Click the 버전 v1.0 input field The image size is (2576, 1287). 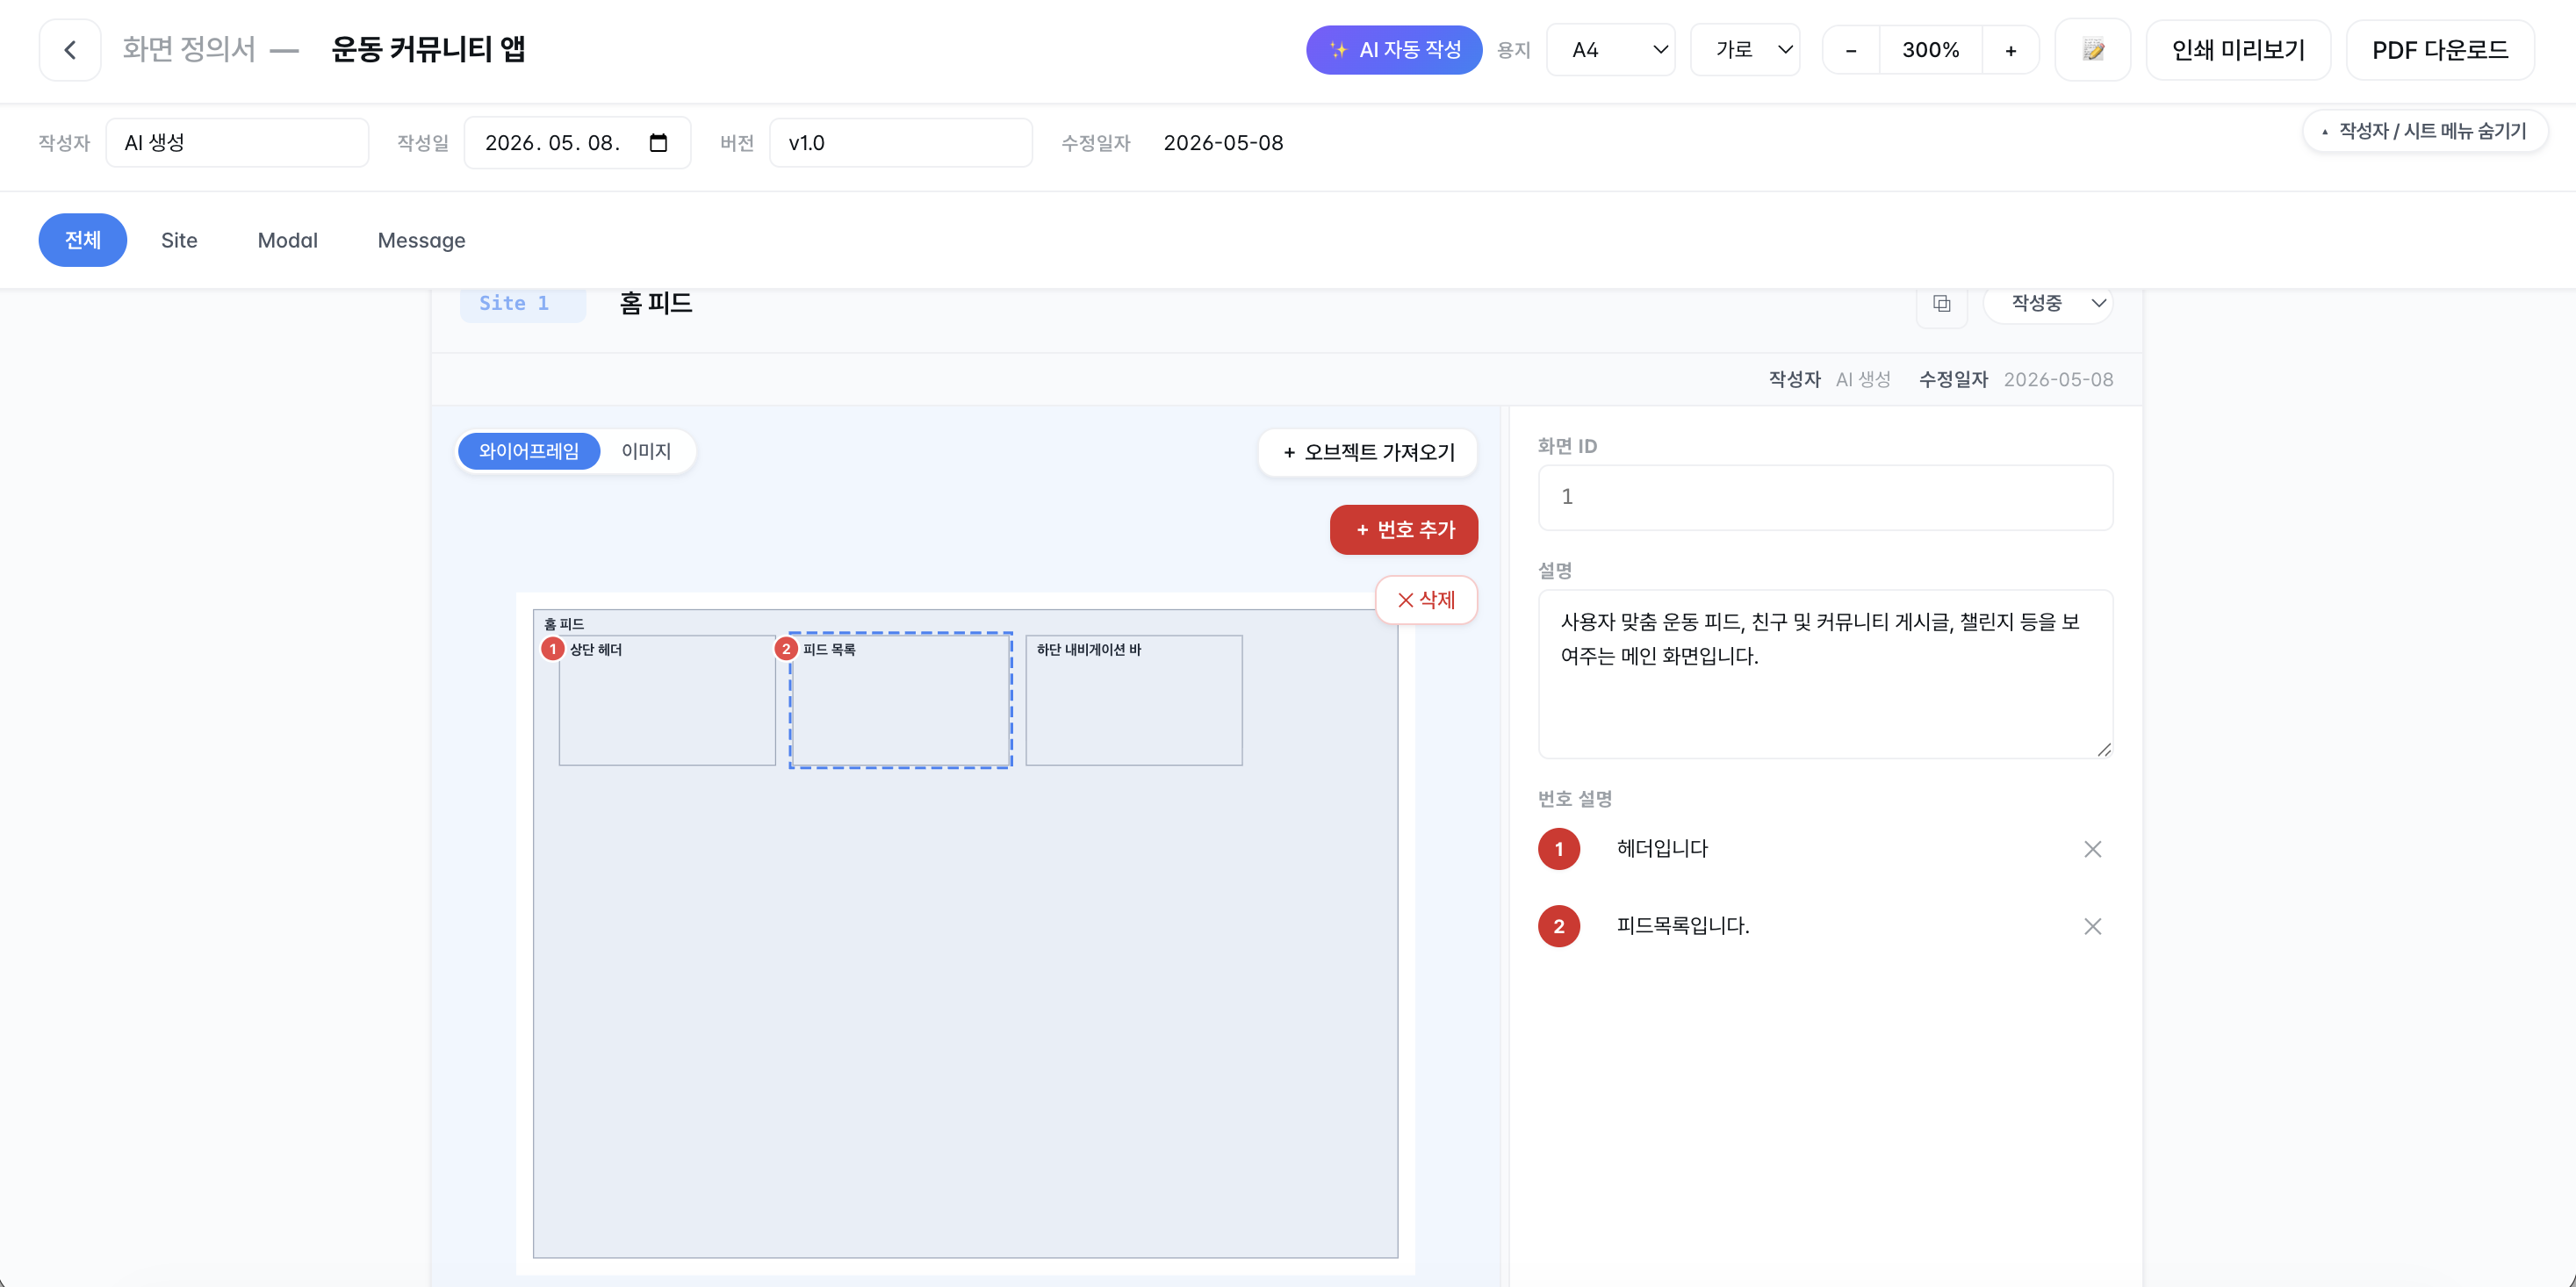coord(900,143)
